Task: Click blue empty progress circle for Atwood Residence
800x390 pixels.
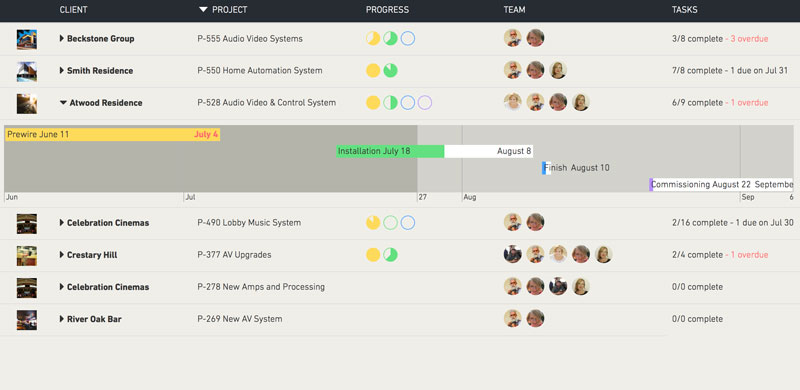Action: [x=408, y=103]
